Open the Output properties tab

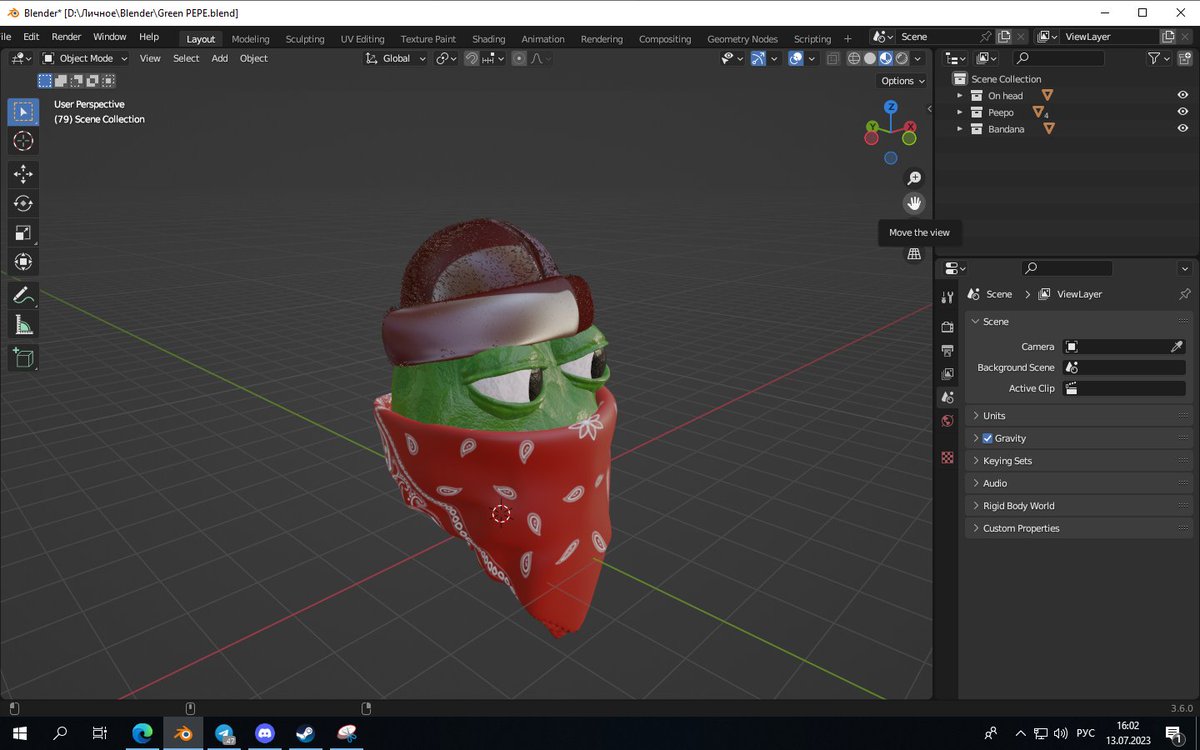(x=948, y=351)
